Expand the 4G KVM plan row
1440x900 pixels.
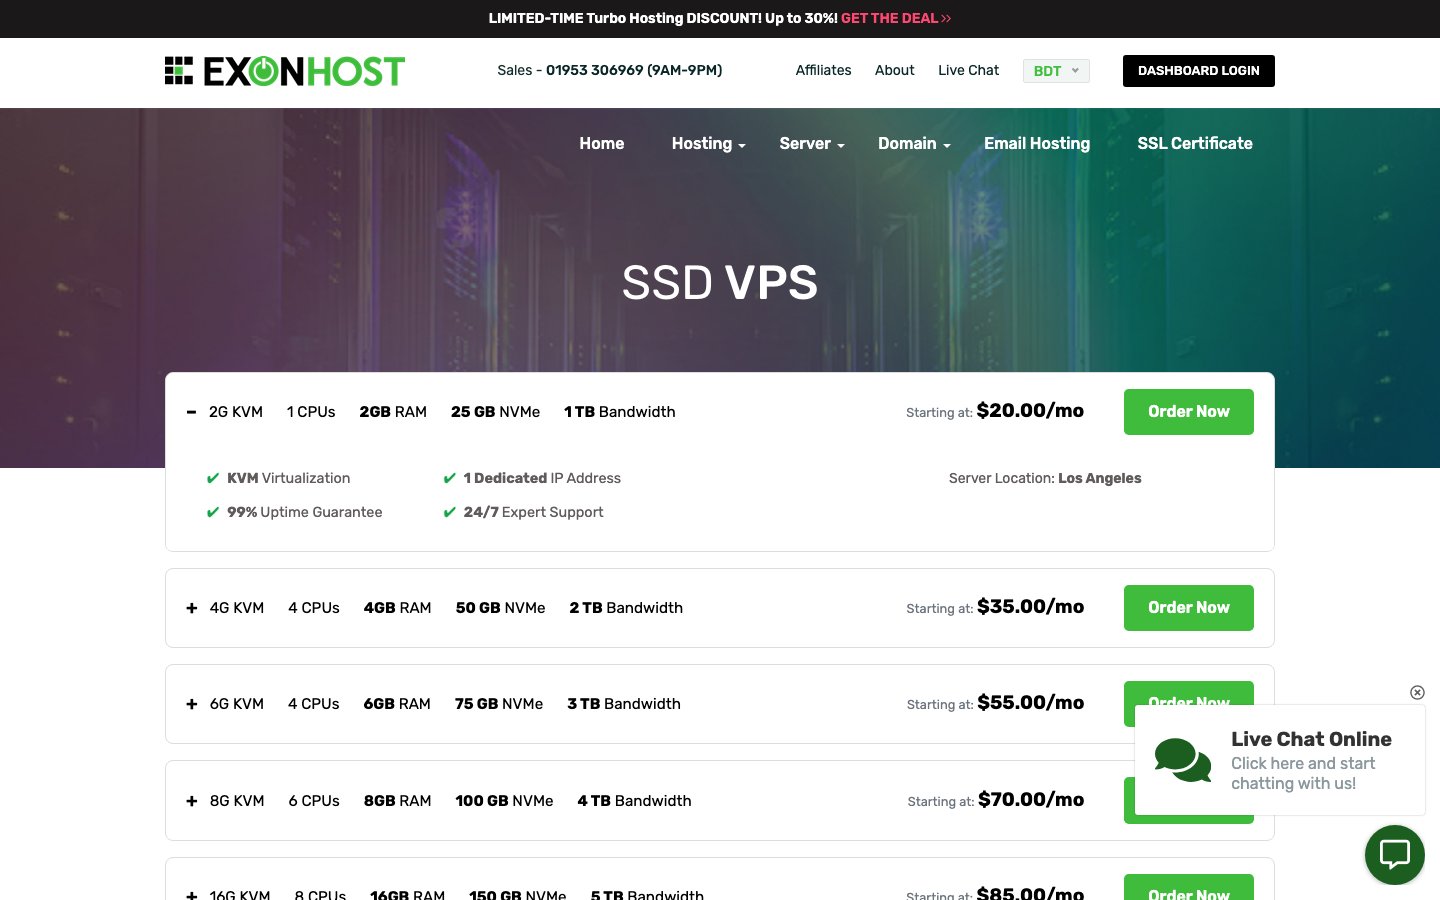coord(191,608)
